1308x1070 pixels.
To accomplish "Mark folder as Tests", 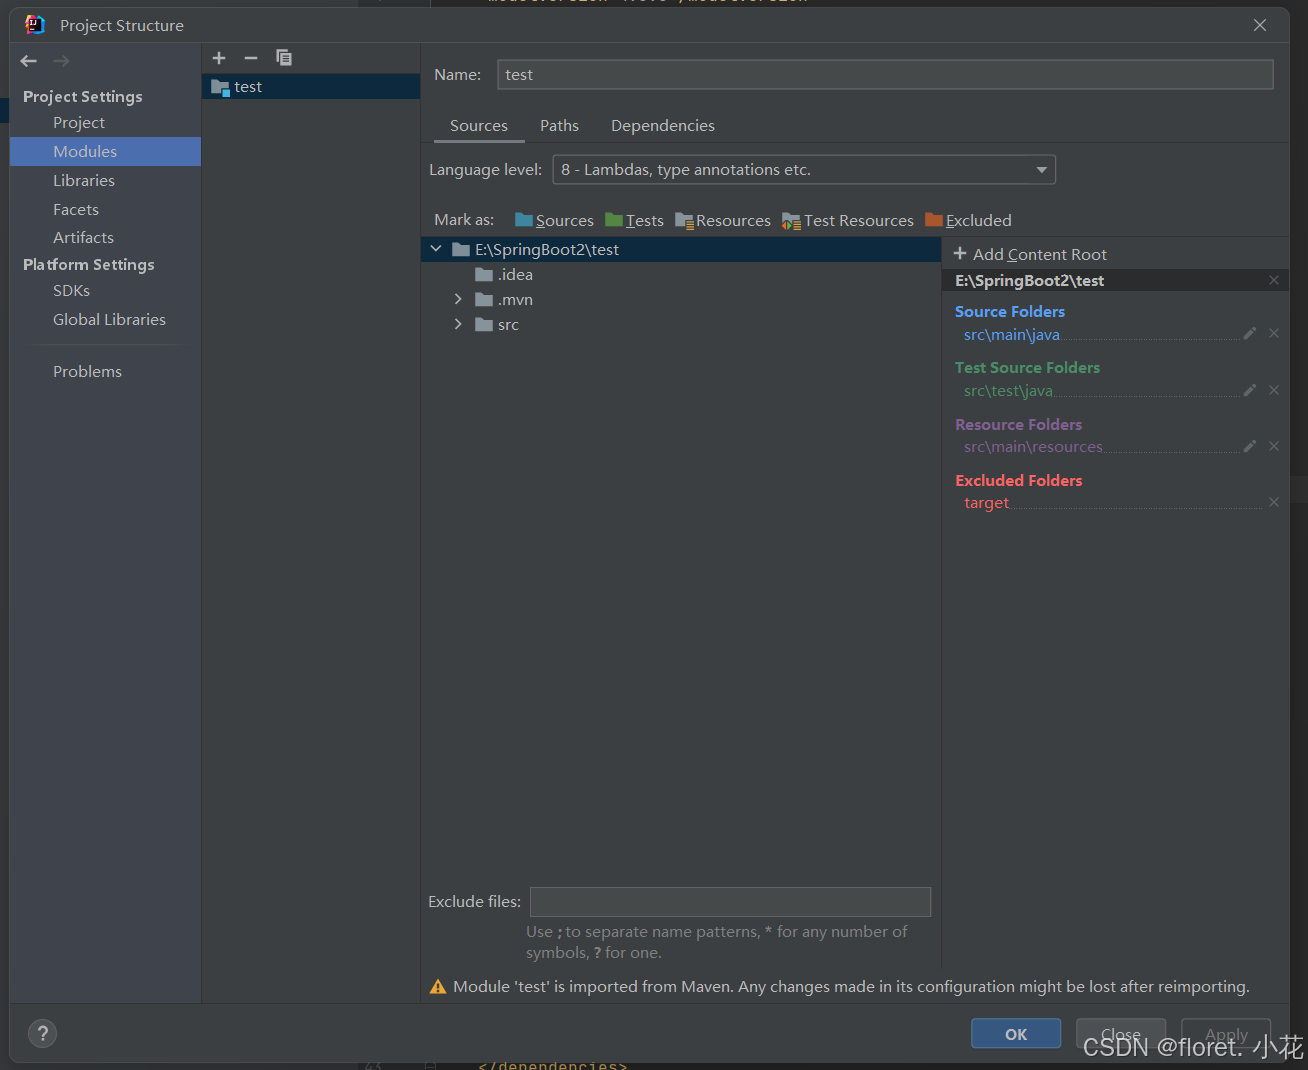I will pyautogui.click(x=634, y=220).
